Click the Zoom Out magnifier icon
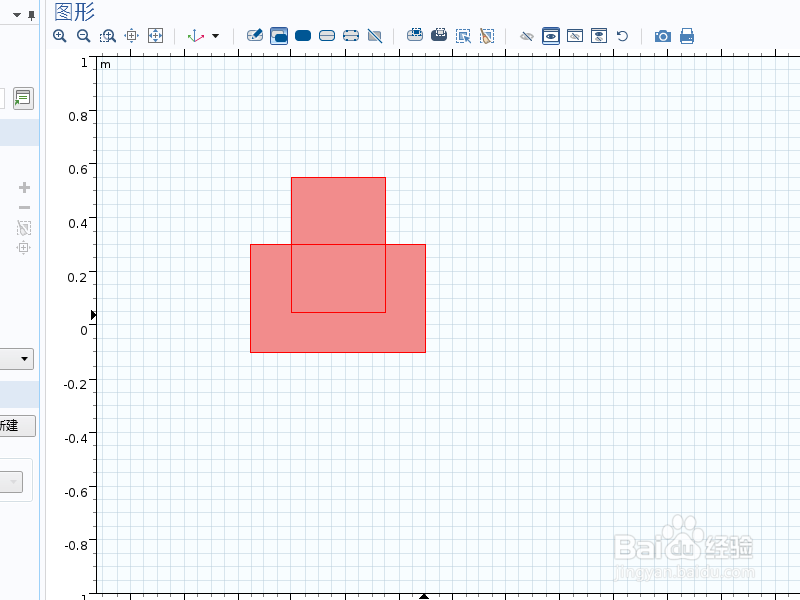Screen dimensions: 800x600 coord(84,36)
